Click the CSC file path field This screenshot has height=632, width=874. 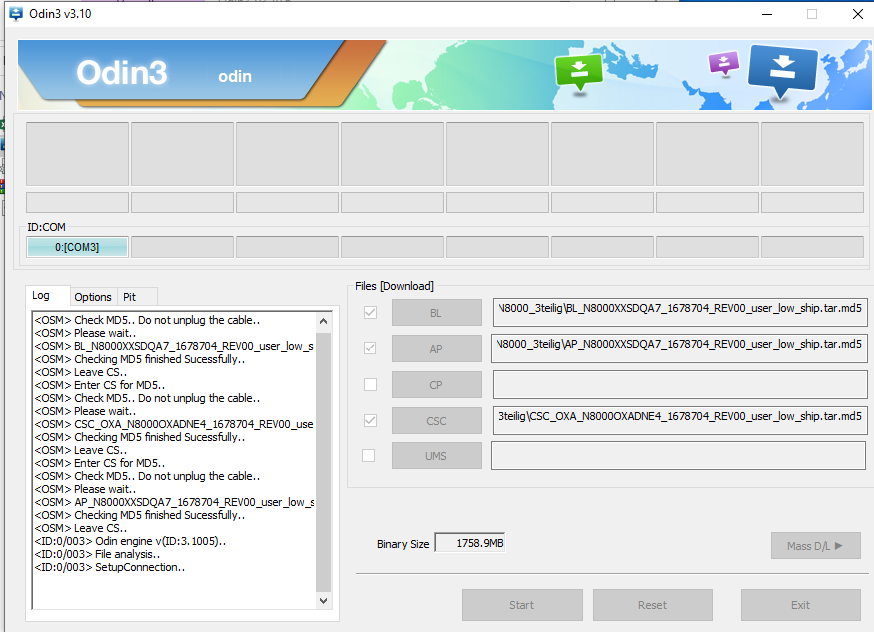pos(679,420)
